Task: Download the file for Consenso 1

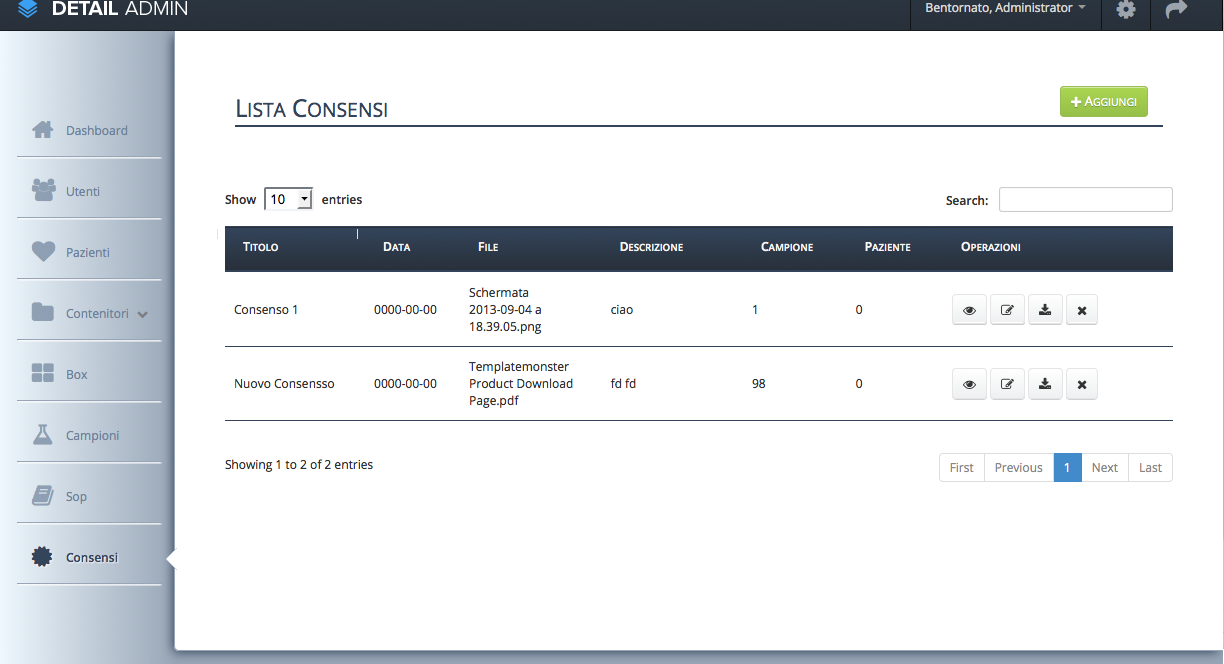Action: coord(1045,310)
